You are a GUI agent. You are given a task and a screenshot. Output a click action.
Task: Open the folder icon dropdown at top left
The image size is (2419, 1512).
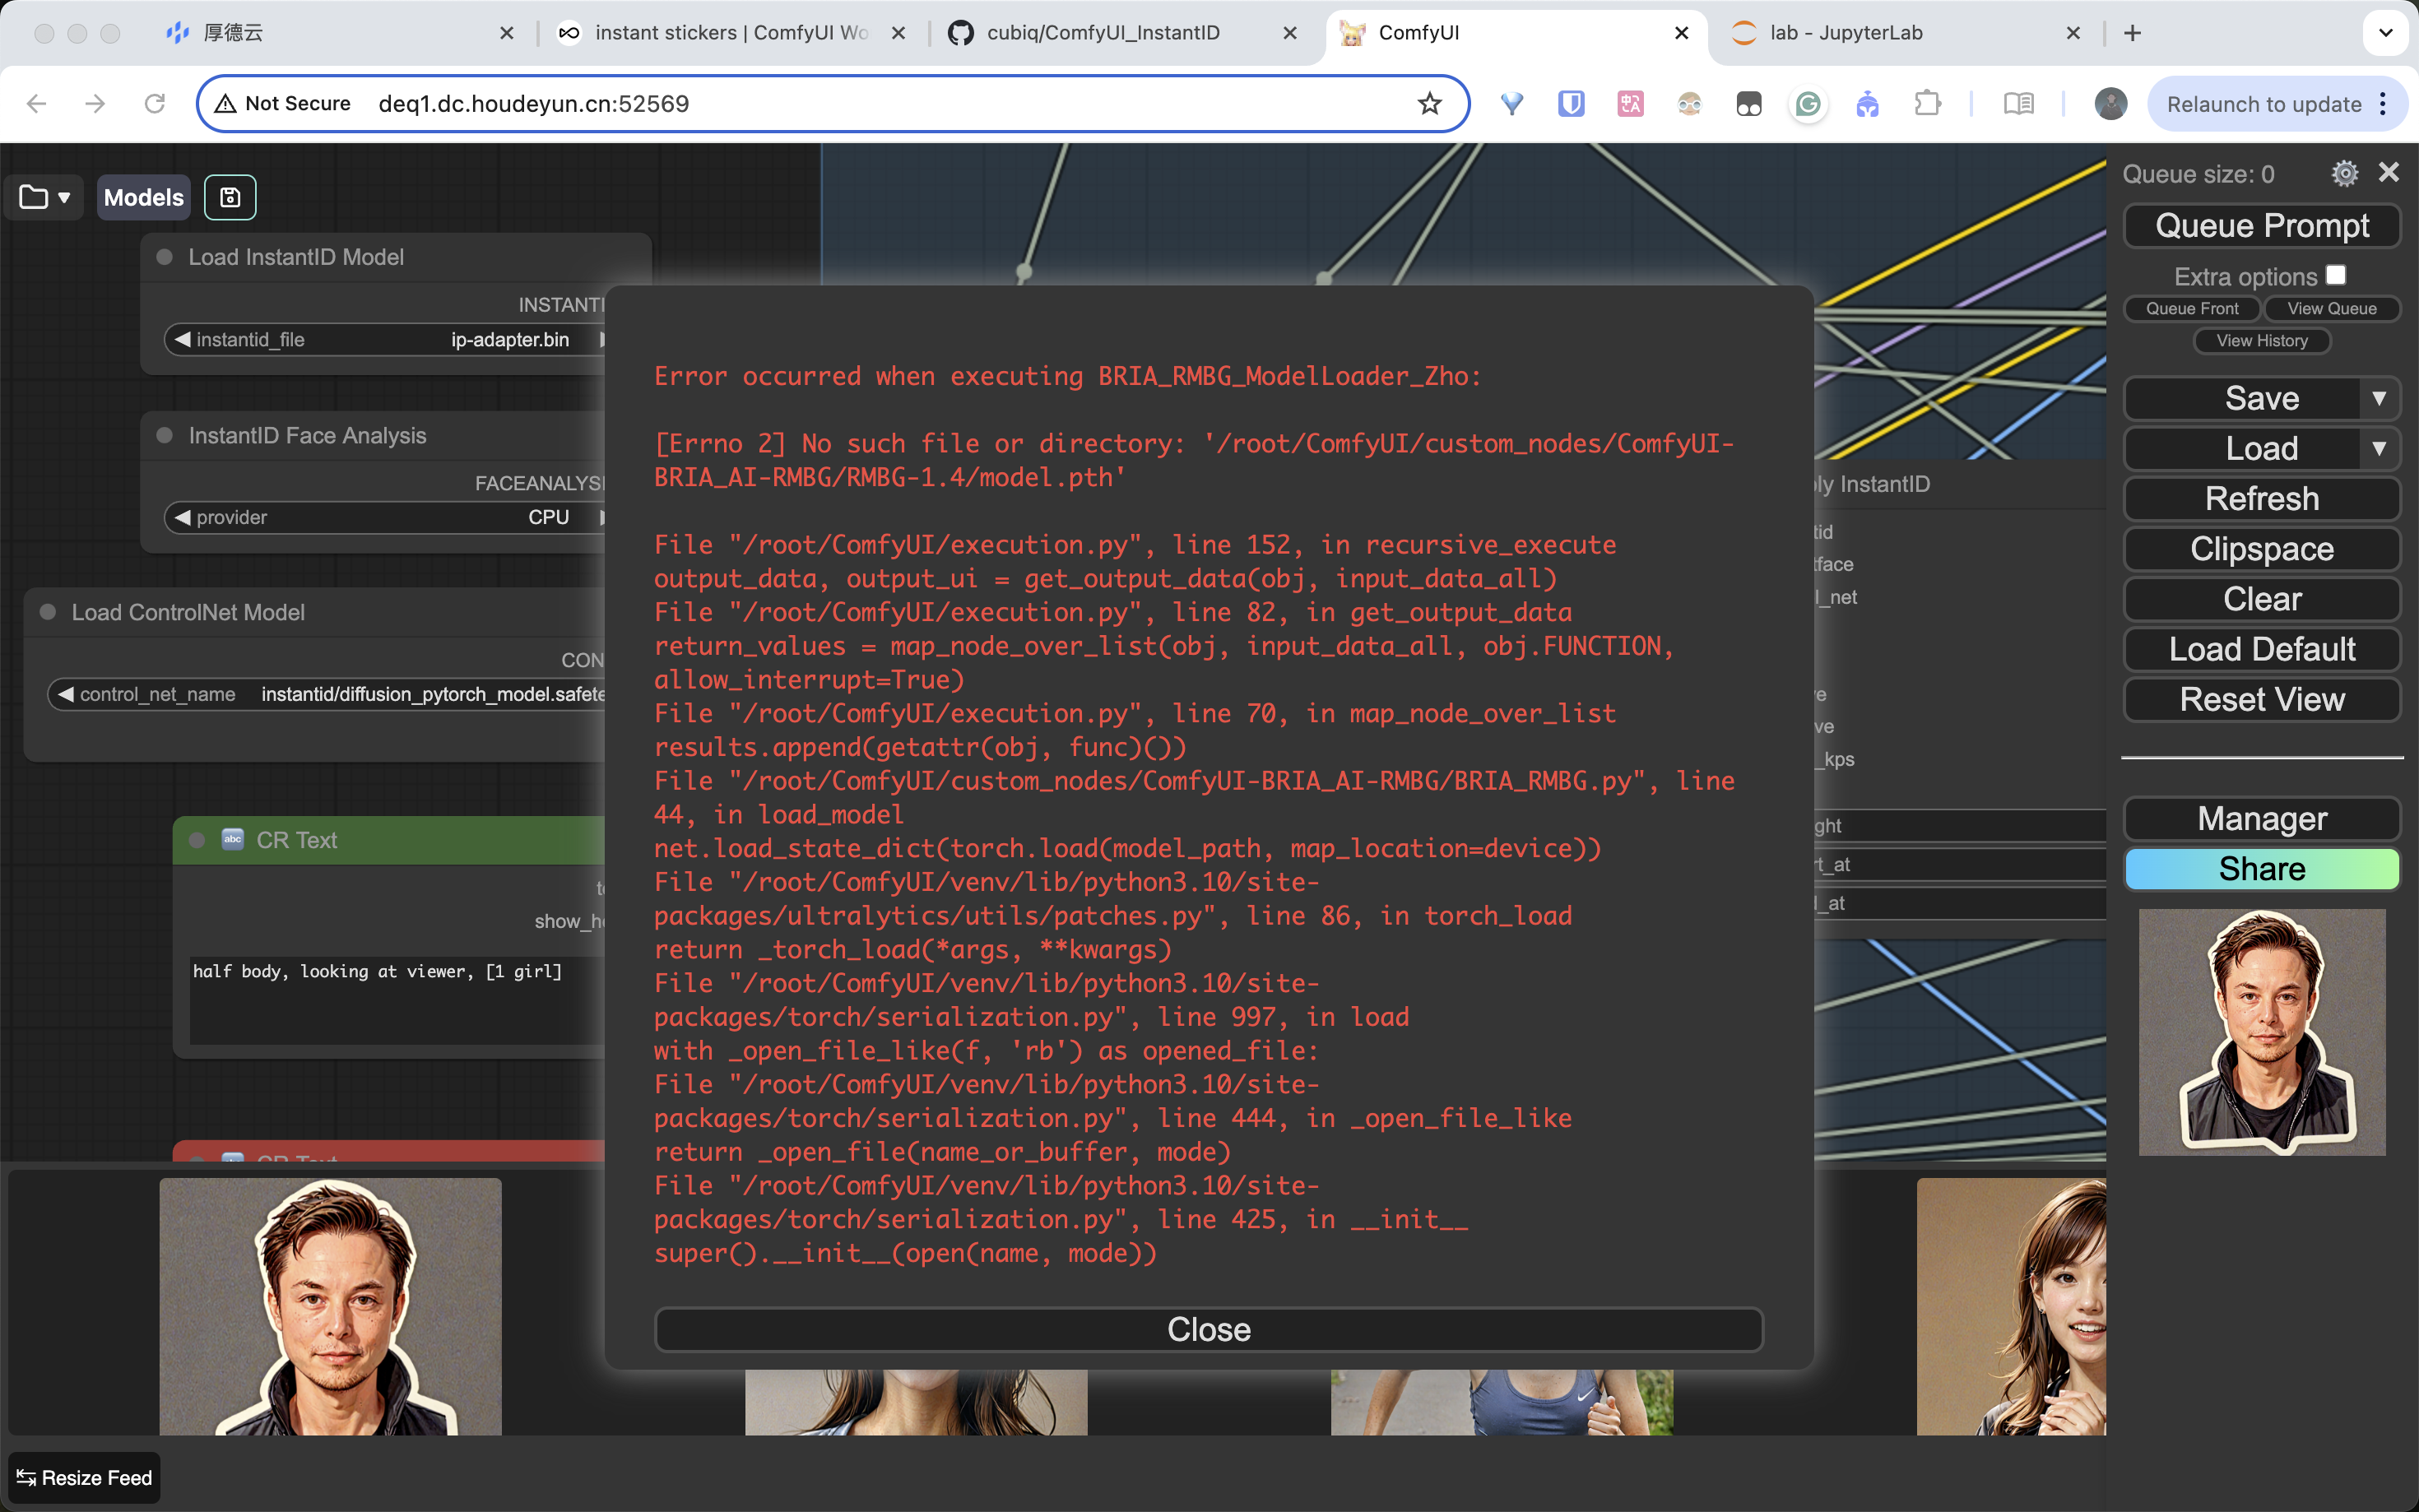[45, 197]
